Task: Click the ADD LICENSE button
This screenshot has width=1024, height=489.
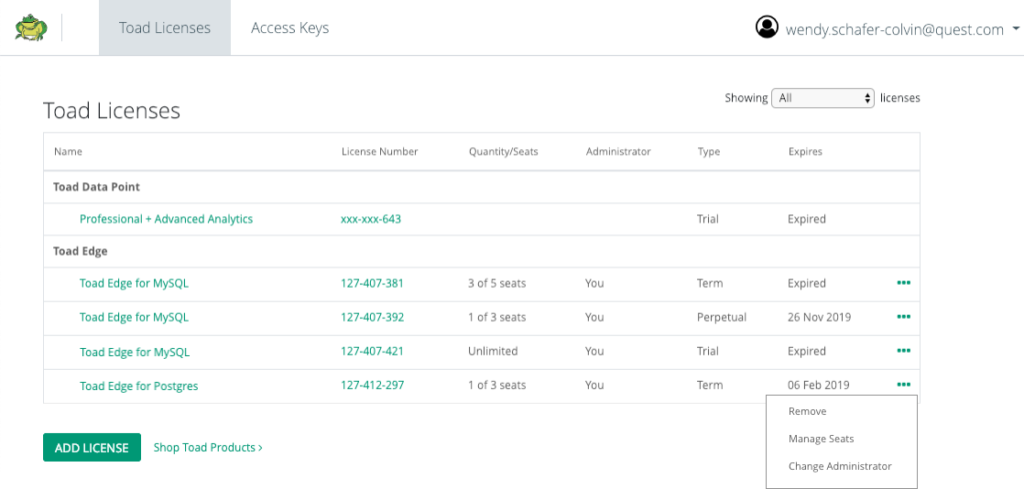Action: 92,447
